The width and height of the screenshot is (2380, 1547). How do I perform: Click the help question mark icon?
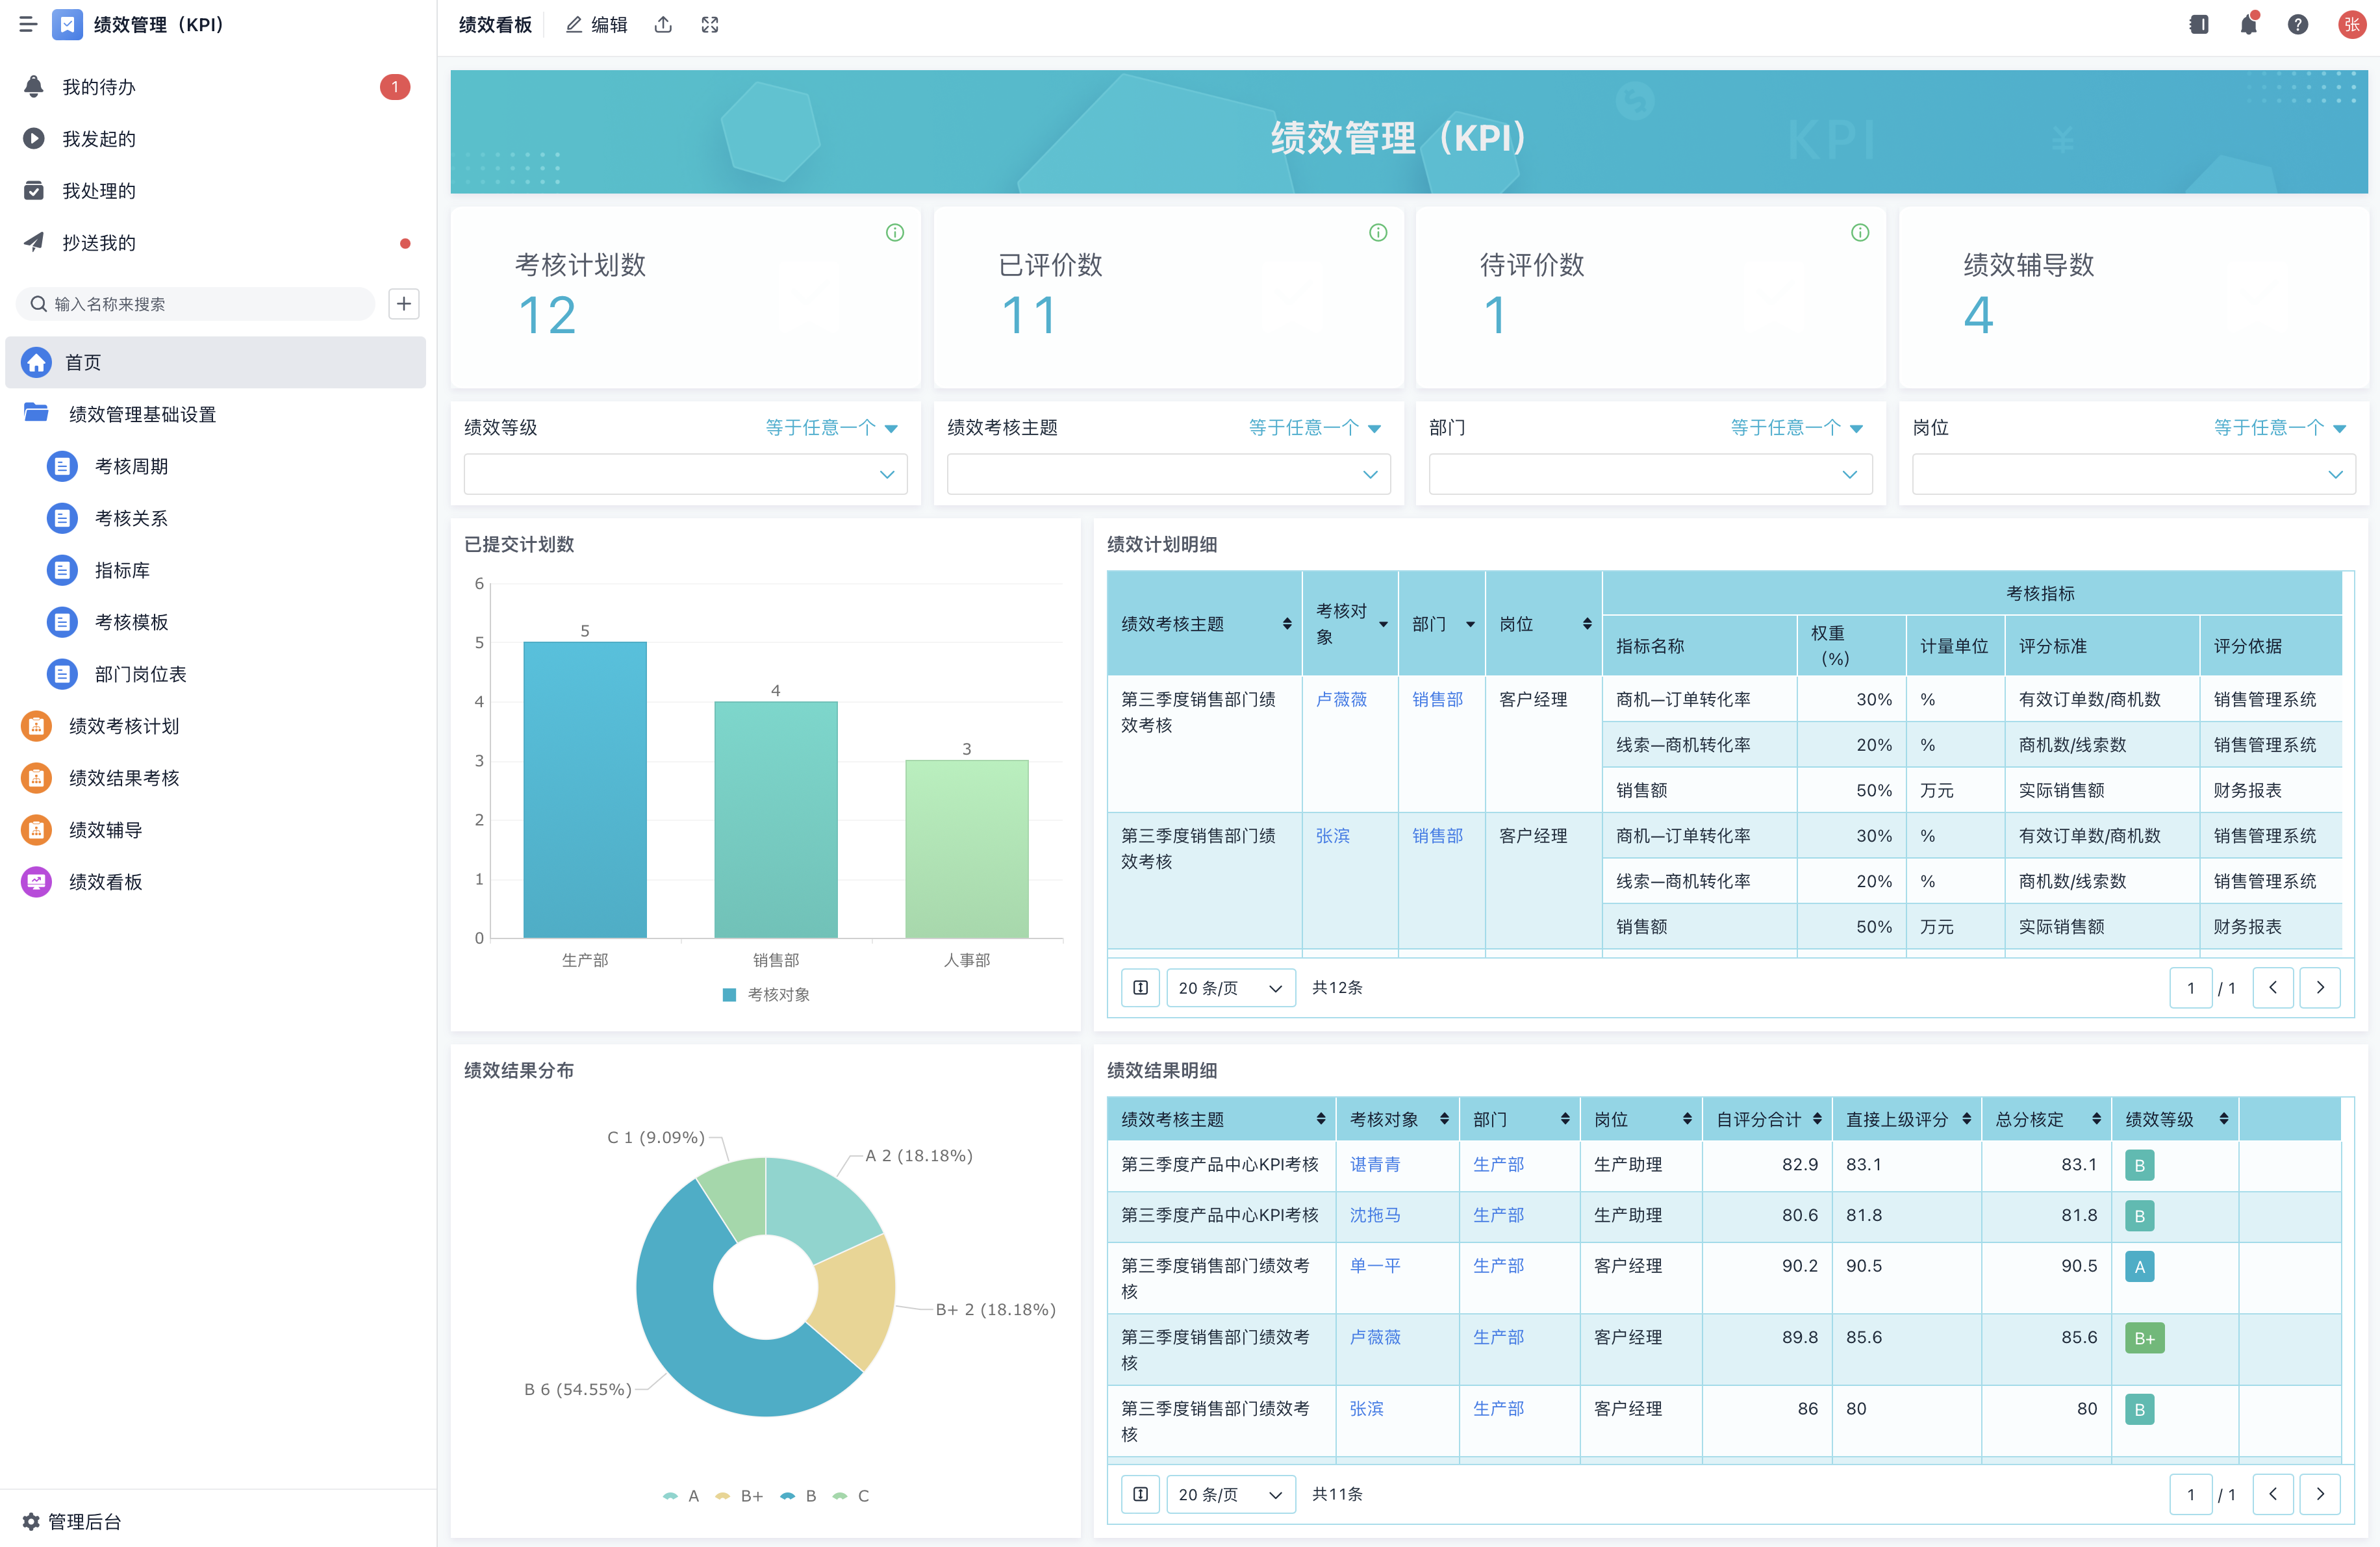pyautogui.click(x=2298, y=25)
